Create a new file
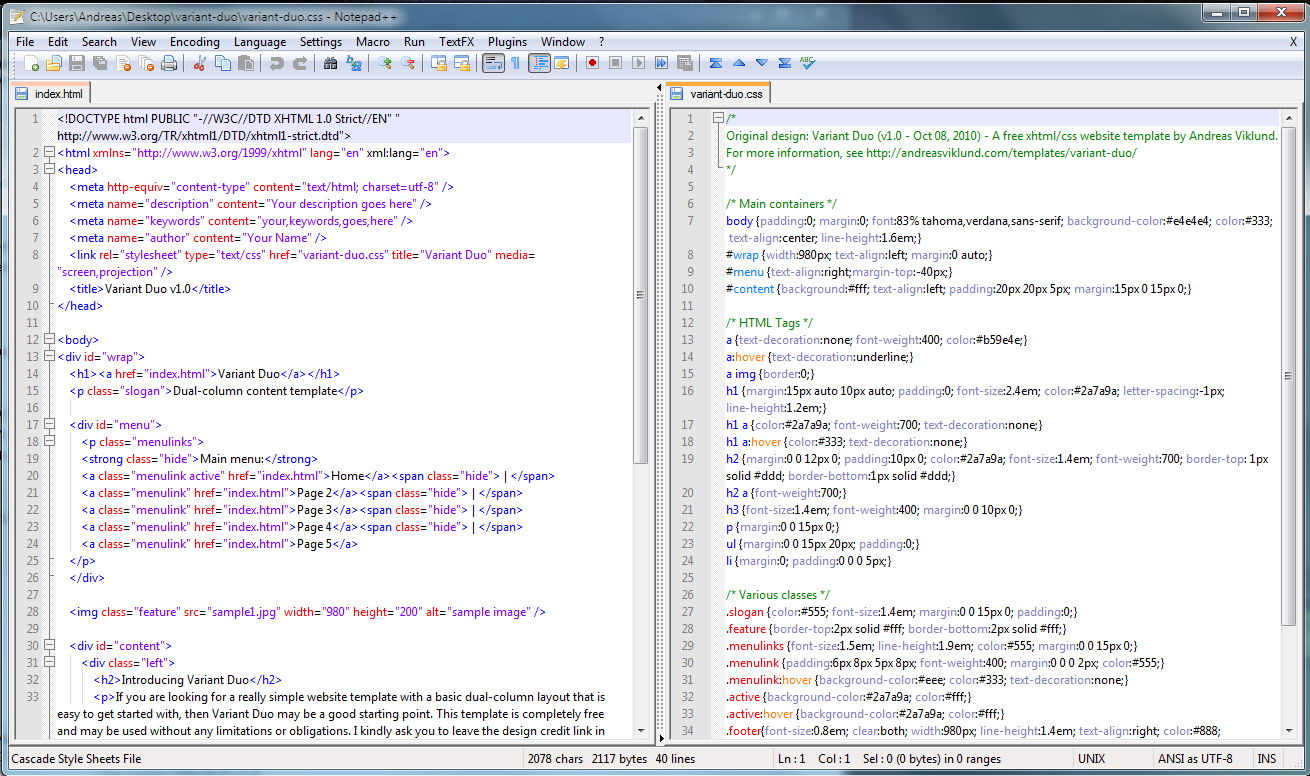1310x776 pixels. 32,62
